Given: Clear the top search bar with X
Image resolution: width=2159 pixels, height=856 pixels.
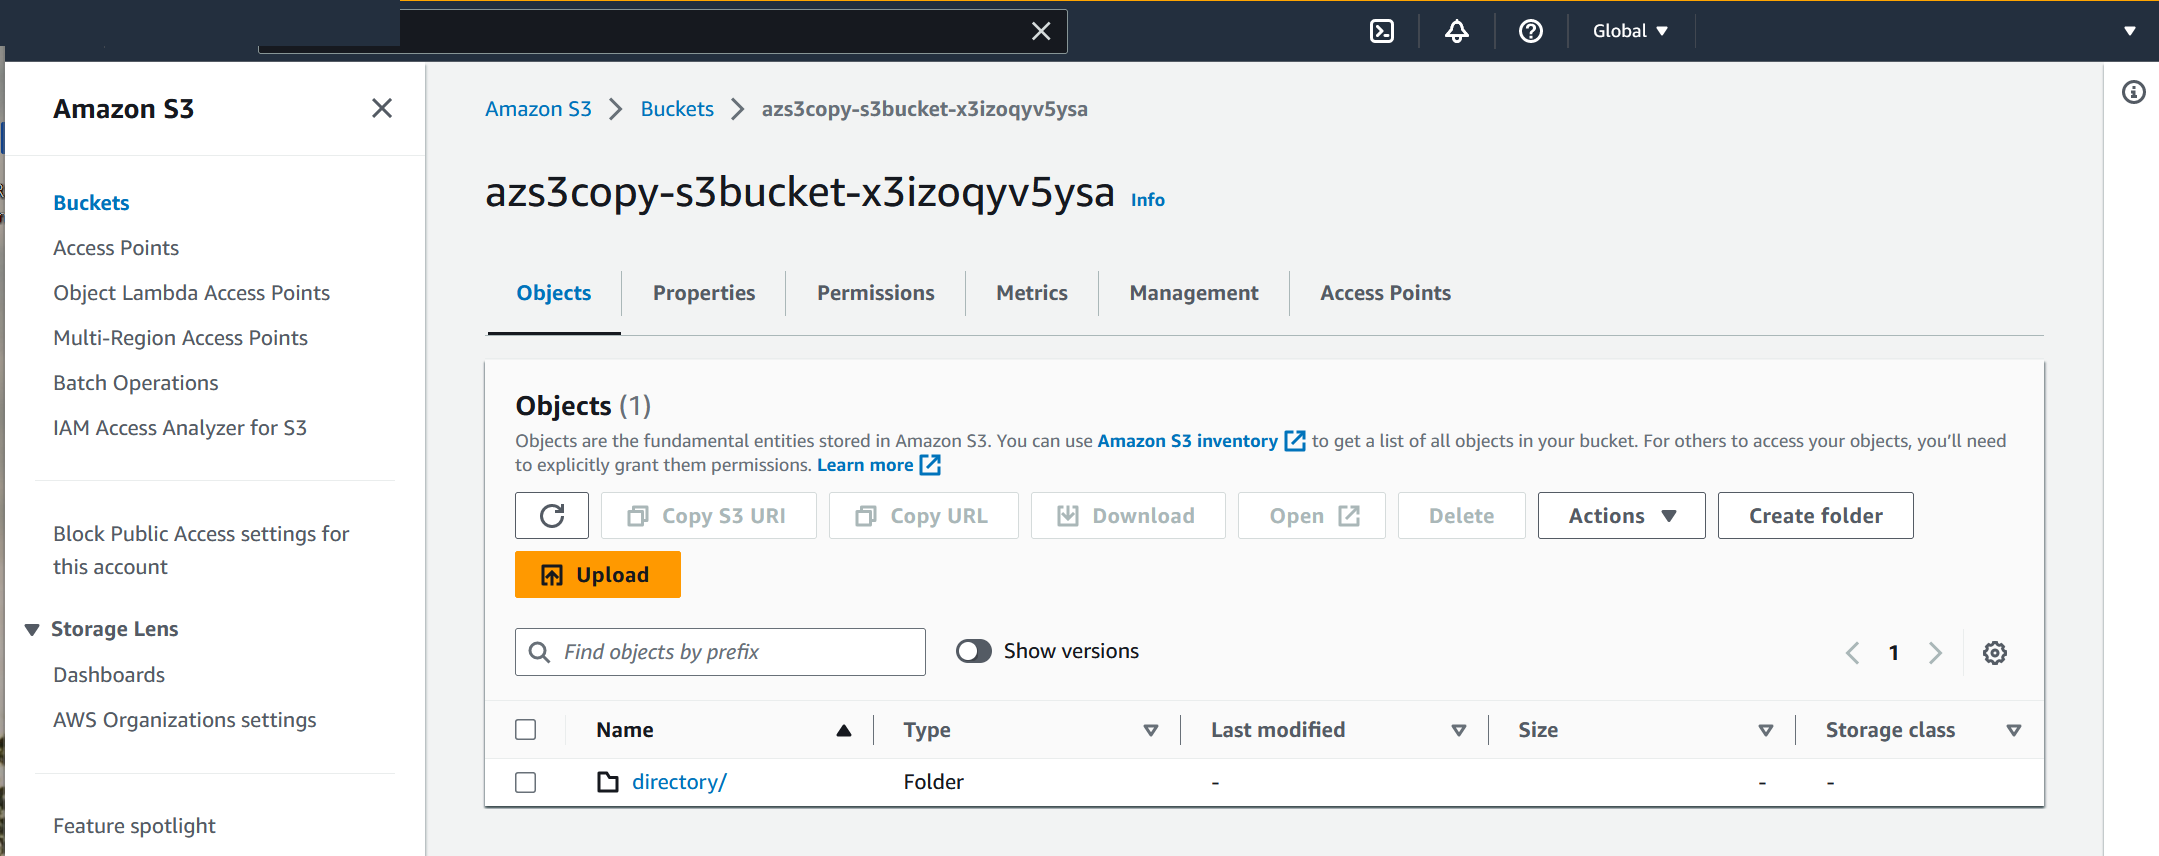Looking at the screenshot, I should click(x=1041, y=31).
